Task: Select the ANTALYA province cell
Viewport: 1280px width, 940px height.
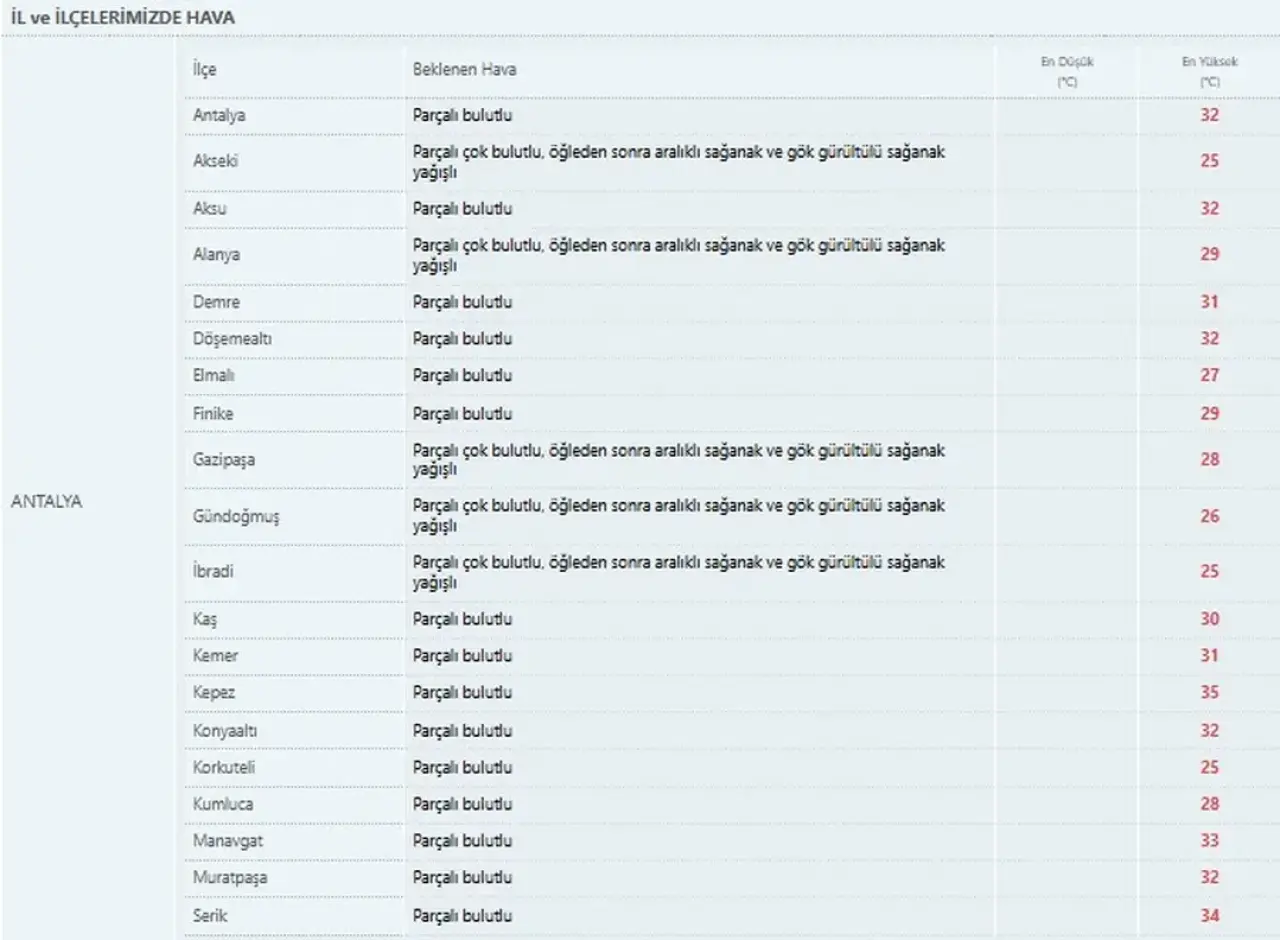Action: click(46, 502)
